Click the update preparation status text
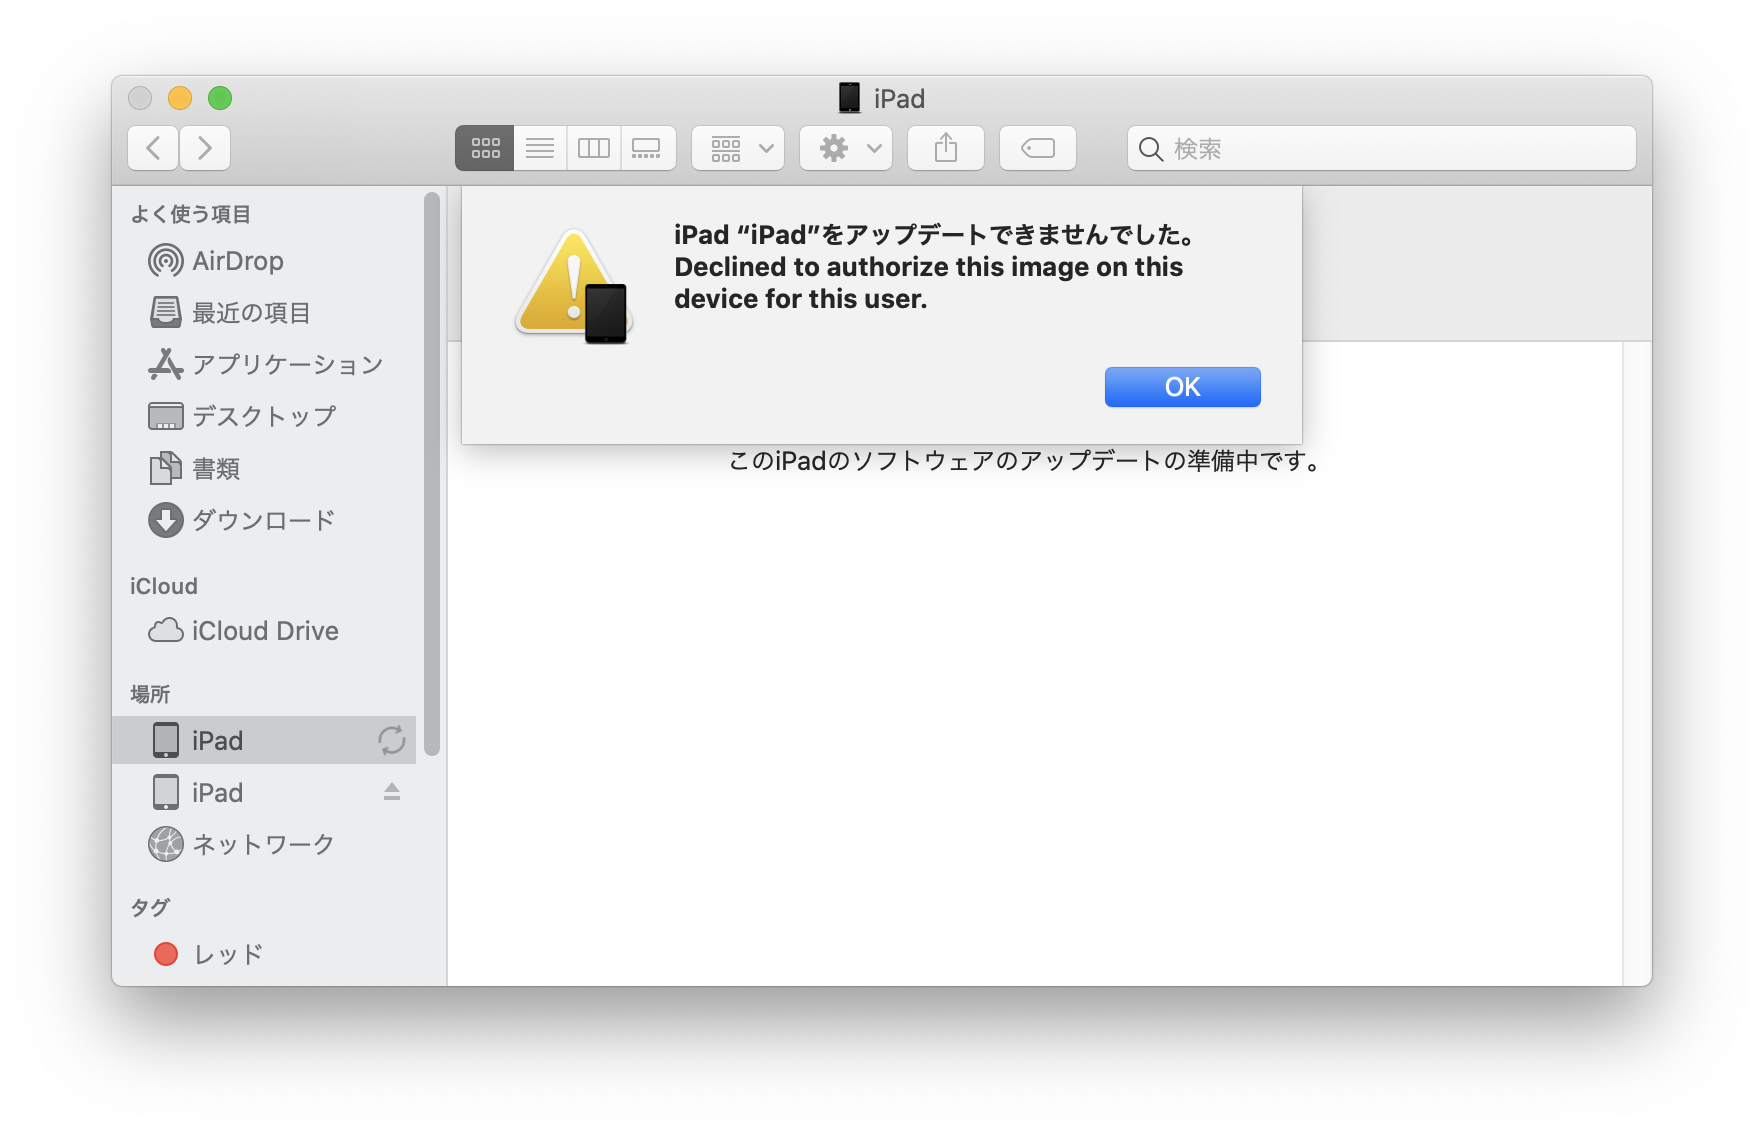This screenshot has height=1134, width=1764. tap(1026, 461)
